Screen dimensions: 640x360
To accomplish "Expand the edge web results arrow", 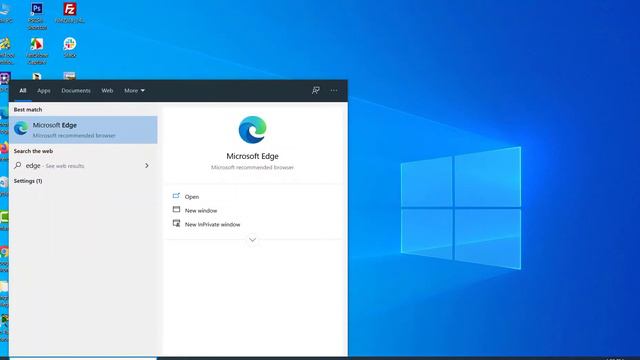I will (x=147, y=165).
